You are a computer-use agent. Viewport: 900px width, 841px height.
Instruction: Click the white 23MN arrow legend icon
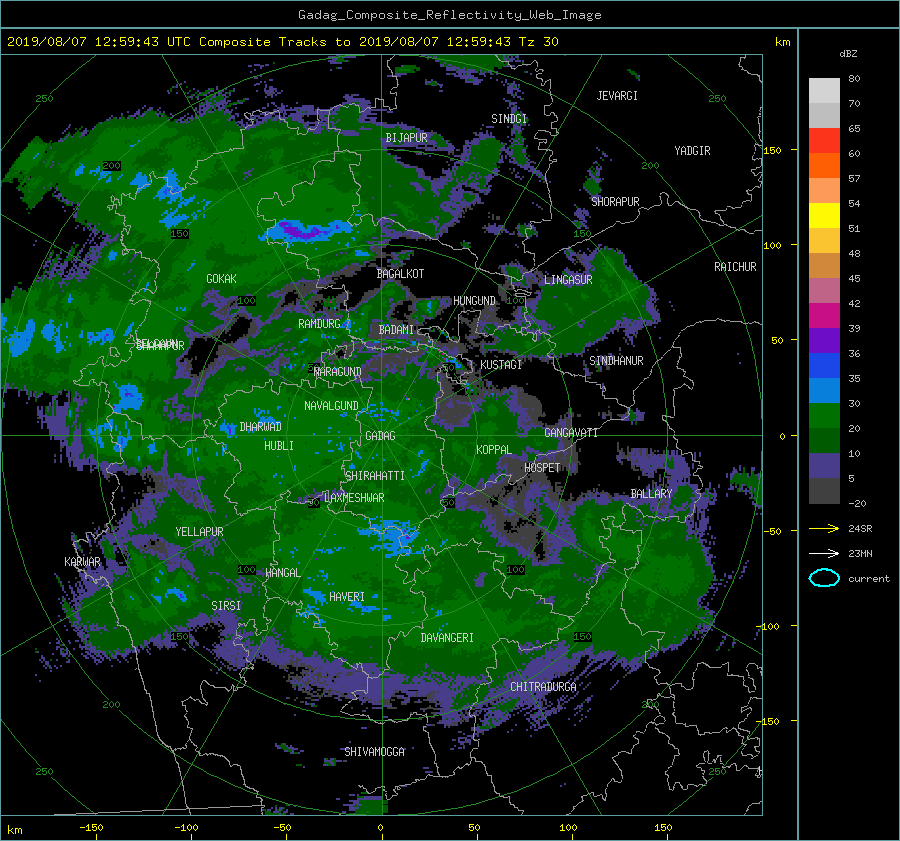824,554
